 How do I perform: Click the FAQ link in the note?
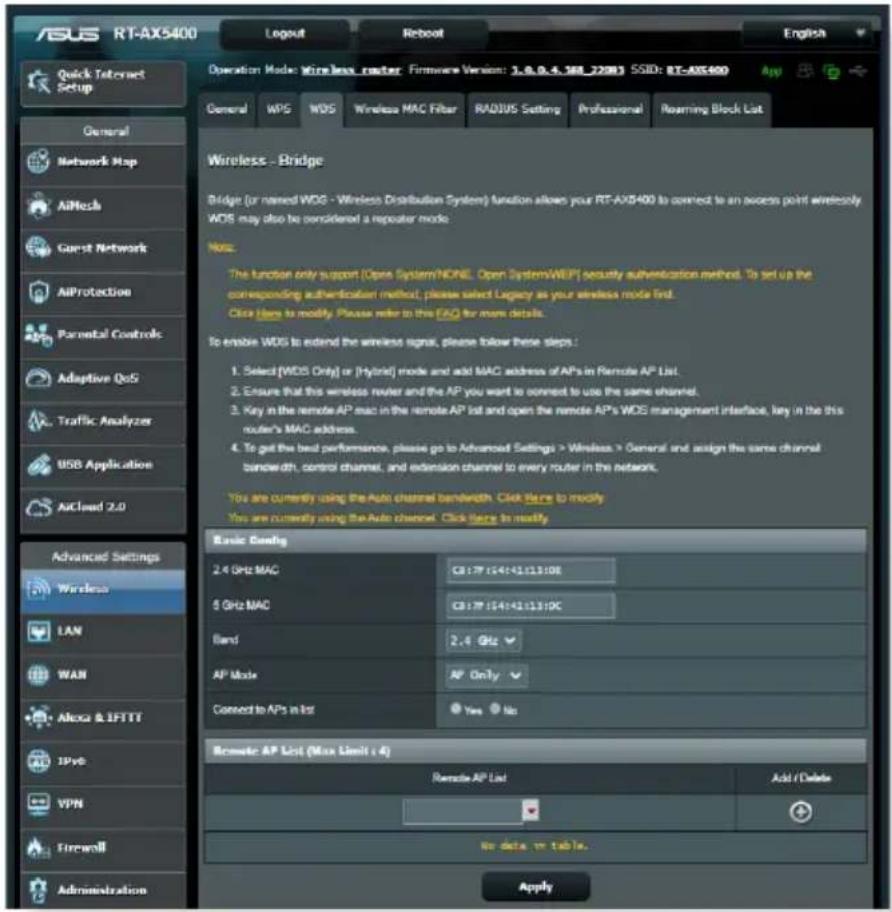click(448, 314)
